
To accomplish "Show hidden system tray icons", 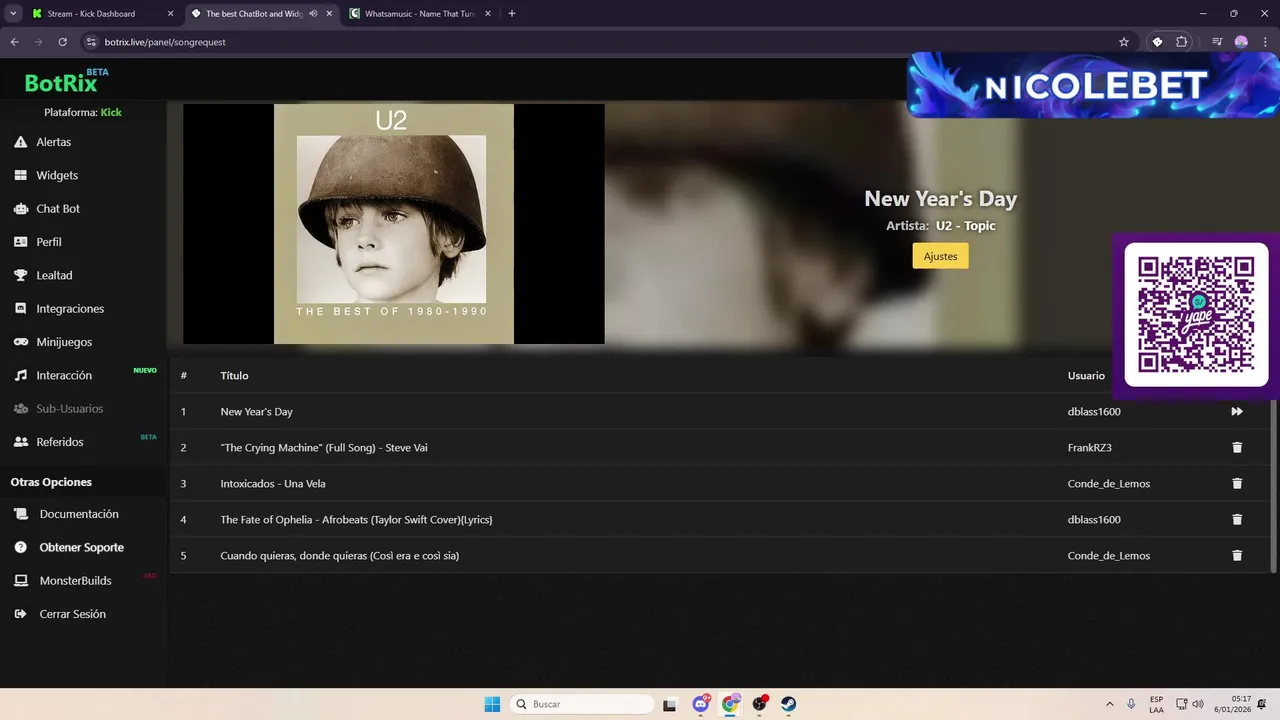I will 1109,704.
